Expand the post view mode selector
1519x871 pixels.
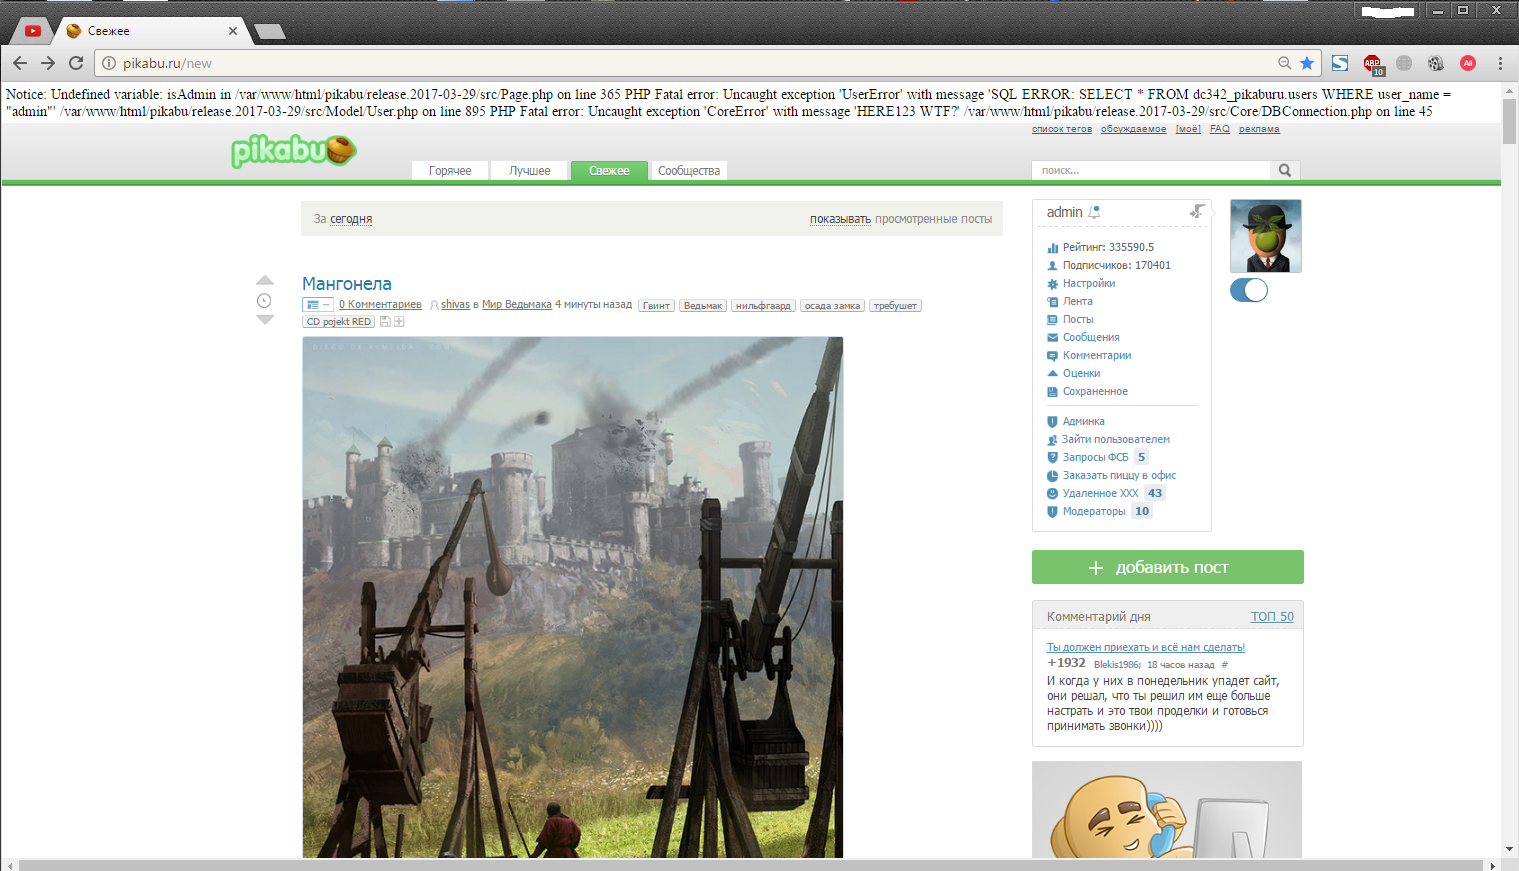click(317, 305)
